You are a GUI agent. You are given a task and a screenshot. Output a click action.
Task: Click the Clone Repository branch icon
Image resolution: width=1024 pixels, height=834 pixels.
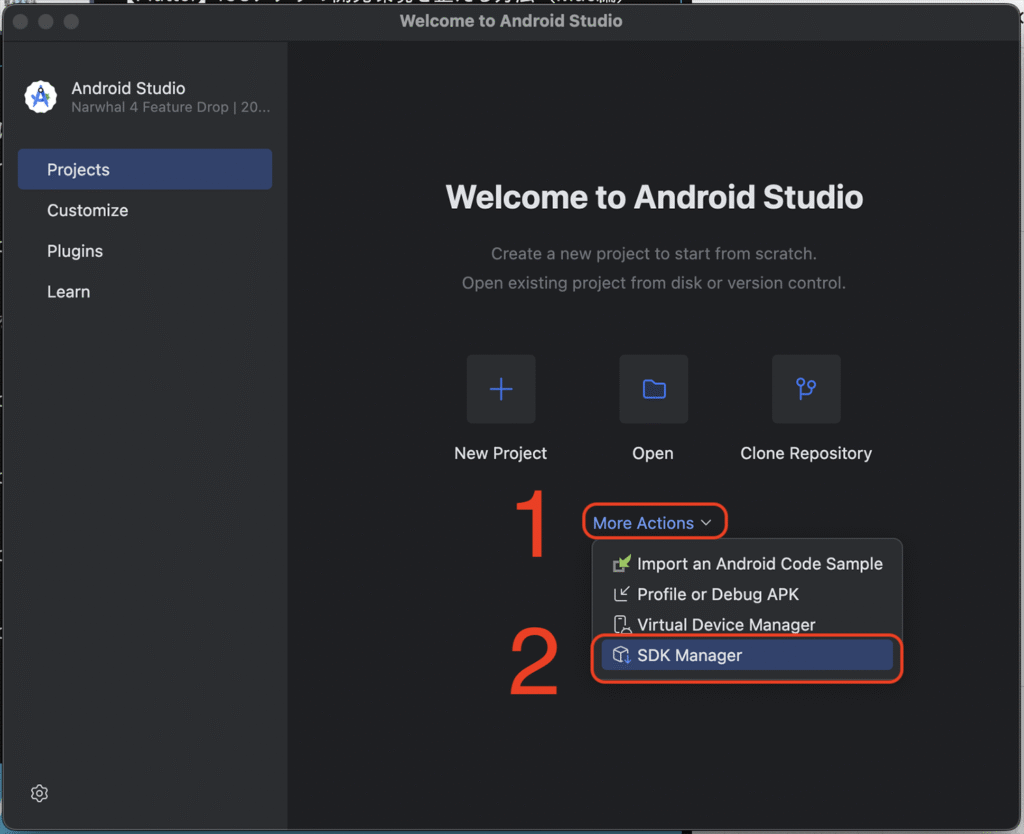point(806,389)
